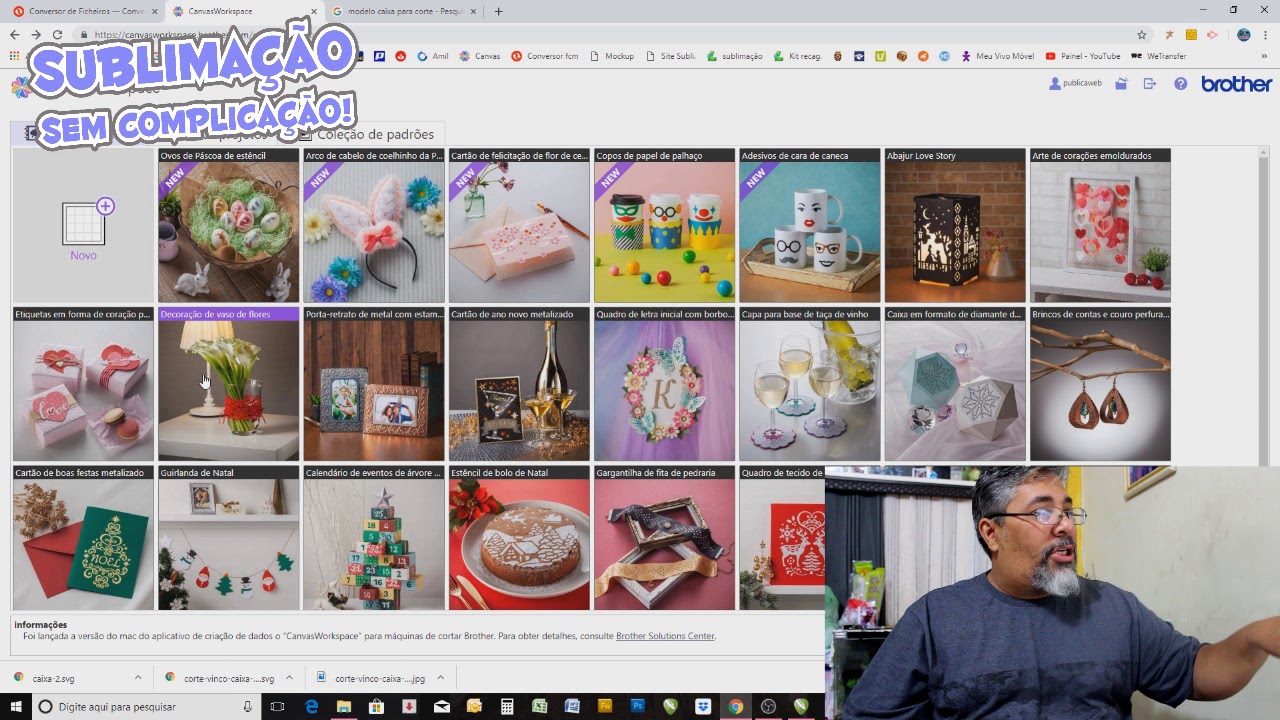The height and width of the screenshot is (720, 1280).
Task: Expand options for caixa-2.svg download
Action: point(138,678)
